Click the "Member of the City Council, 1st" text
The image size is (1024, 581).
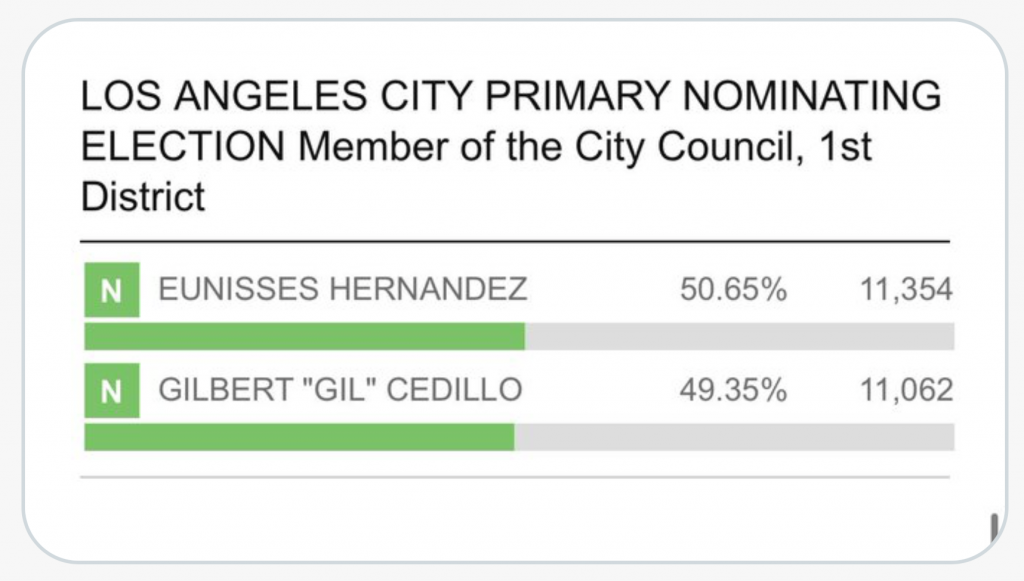pyautogui.click(x=585, y=146)
